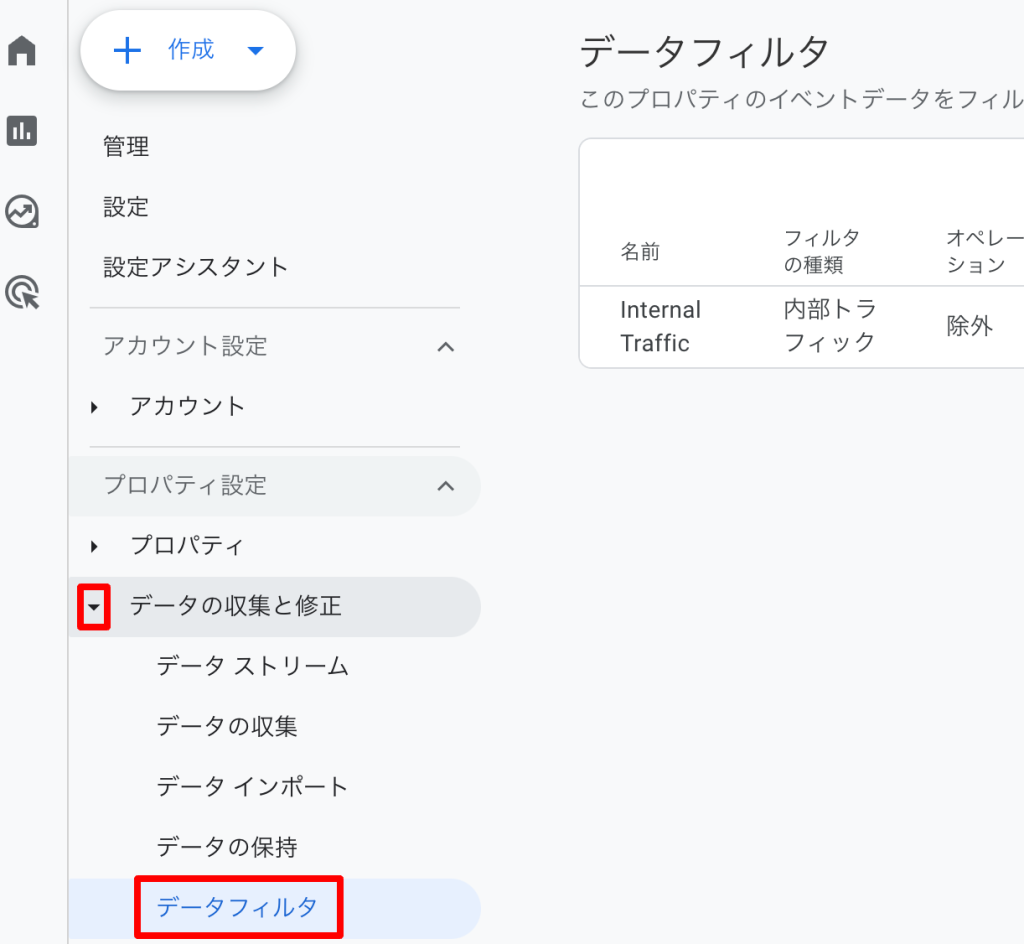The height and width of the screenshot is (944, 1024).
Task: Open データの保持 submenu item
Action: click(x=227, y=848)
